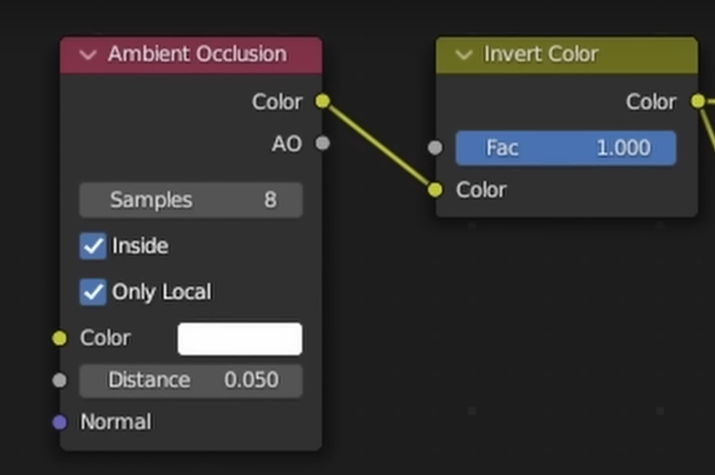The height and width of the screenshot is (475, 715).
Task: Click Ambient Occlusion Color output socket
Action: 322,101
